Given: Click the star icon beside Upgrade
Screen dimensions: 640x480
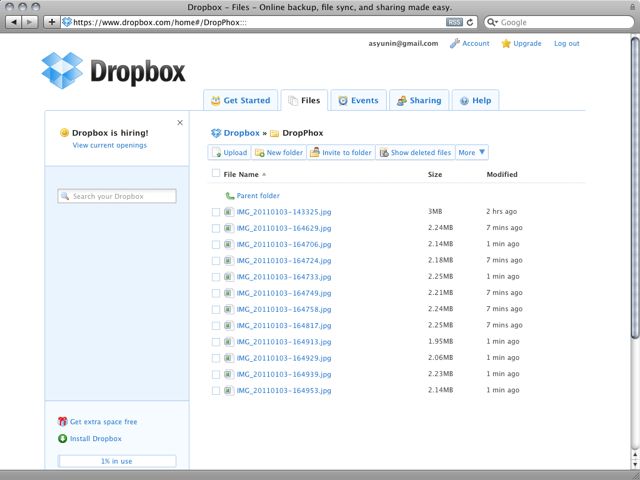Looking at the screenshot, I should tap(506, 43).
